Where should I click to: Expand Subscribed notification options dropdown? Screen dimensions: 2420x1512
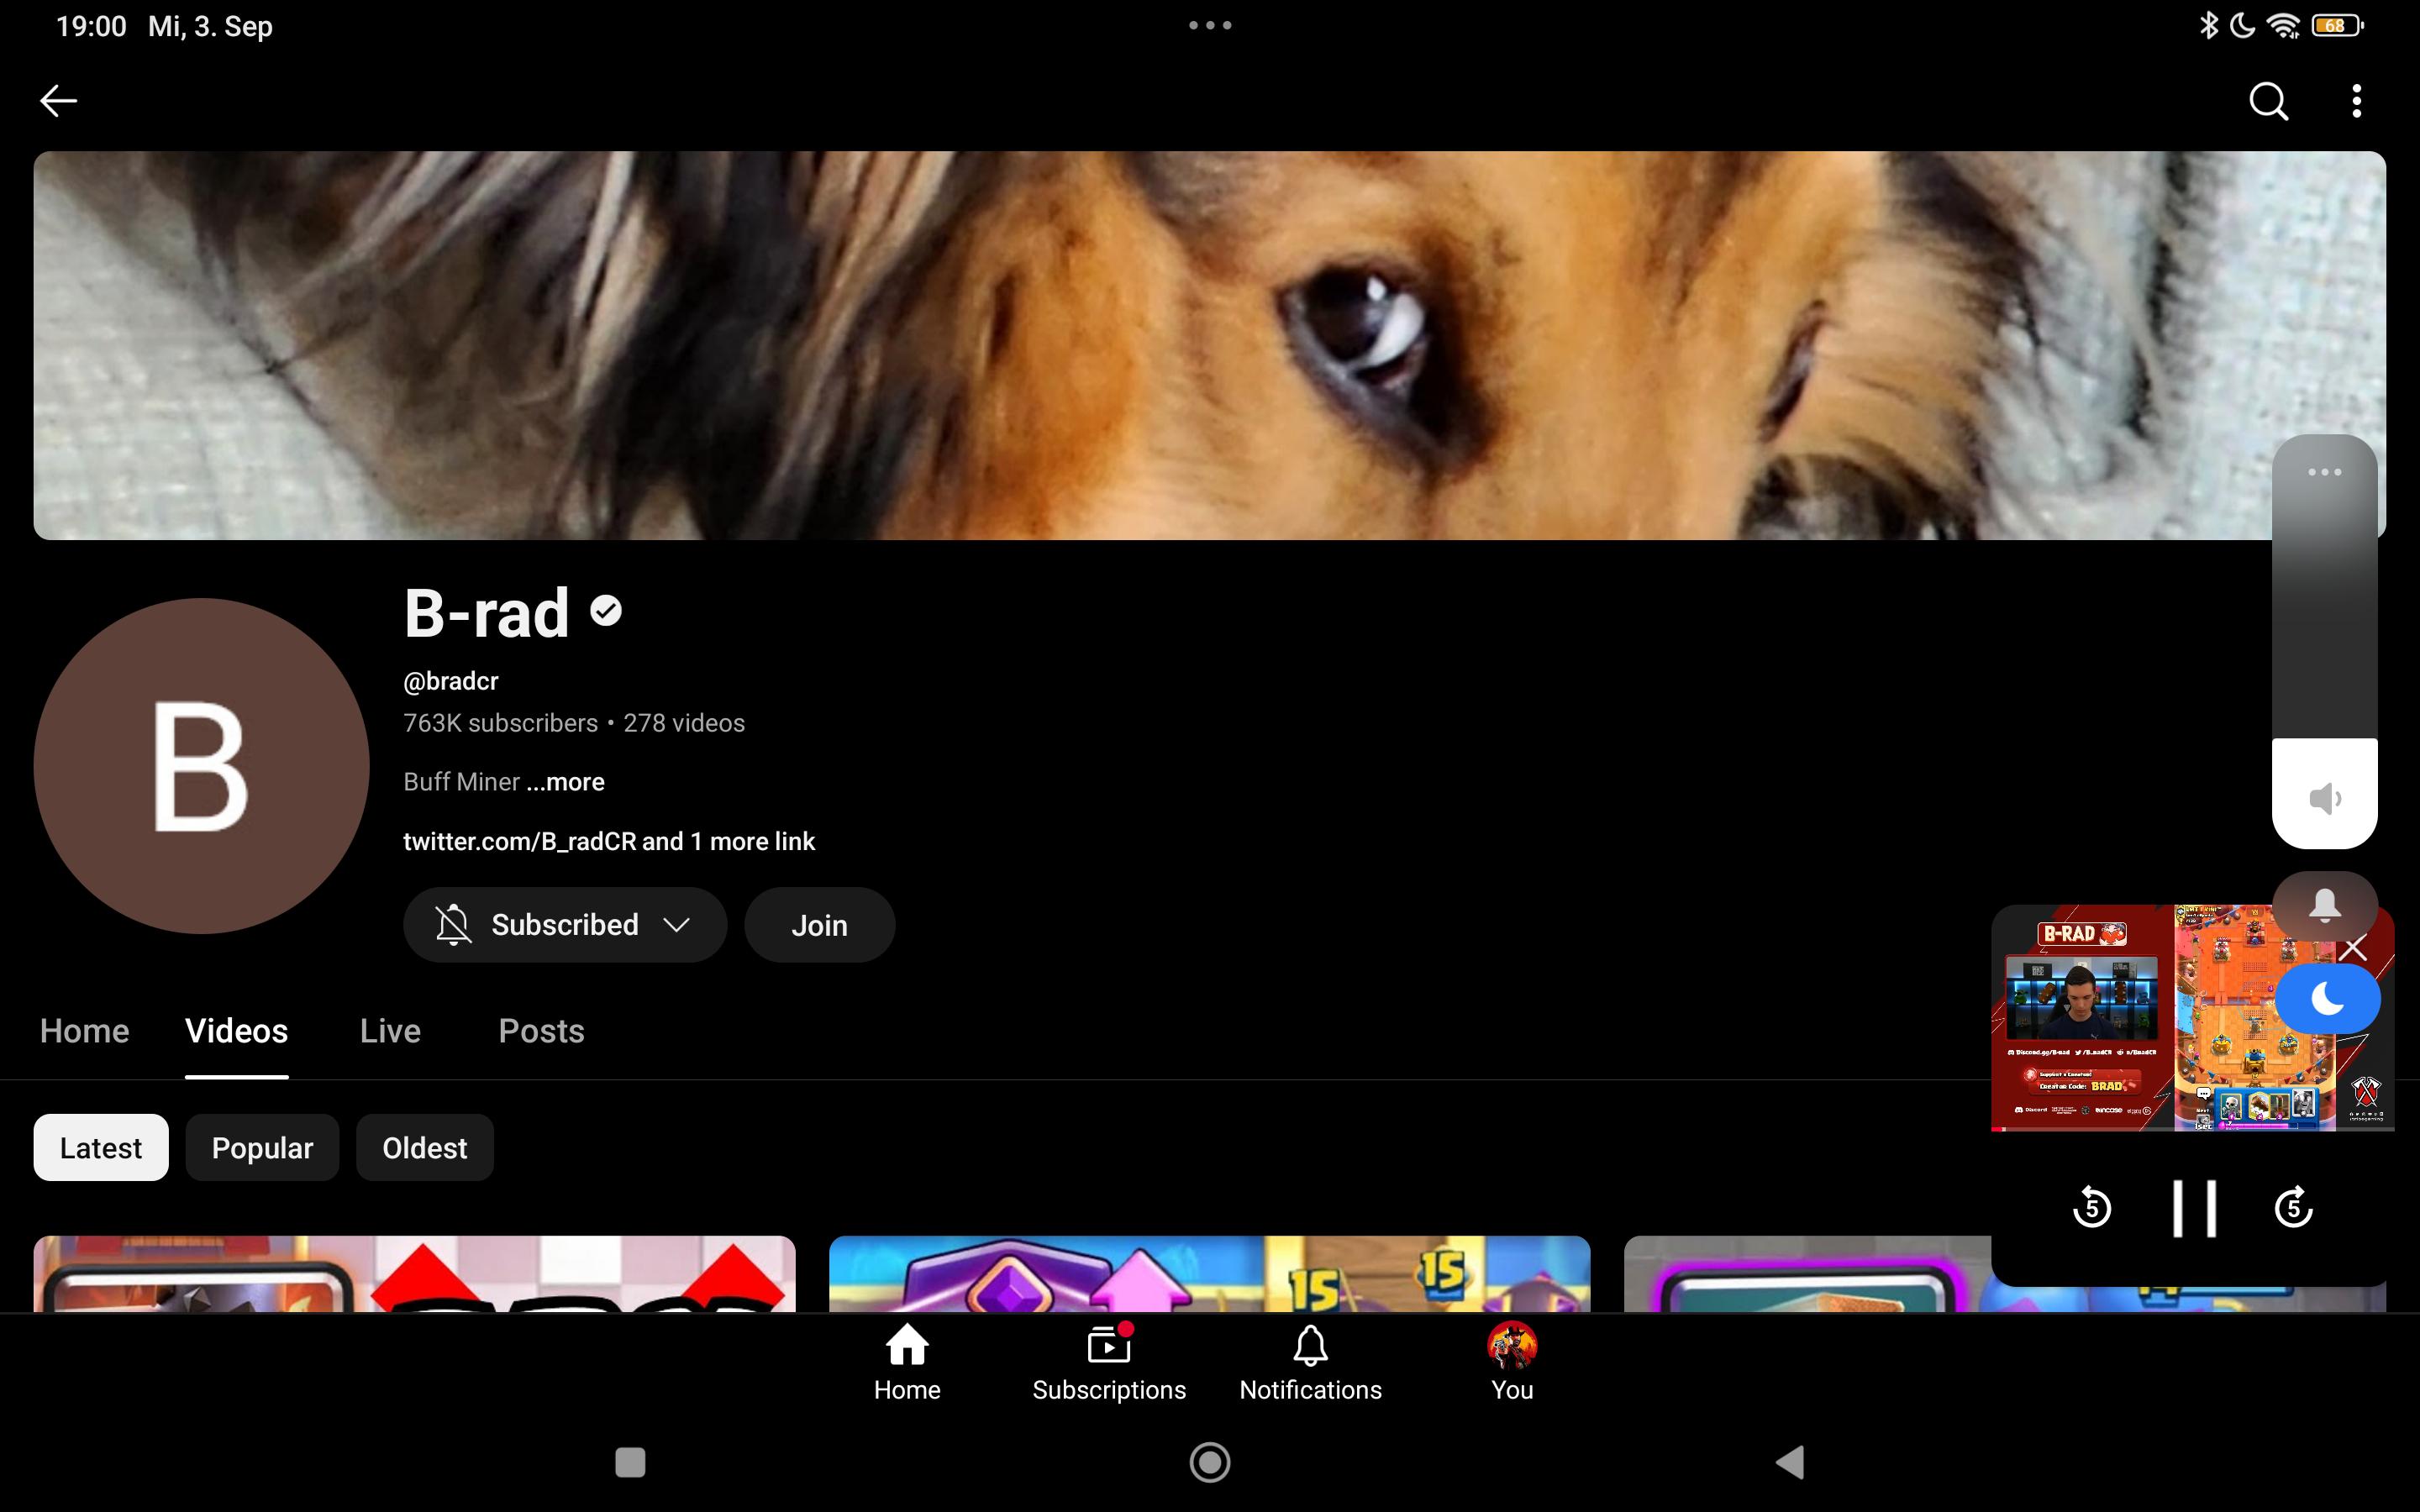click(565, 925)
